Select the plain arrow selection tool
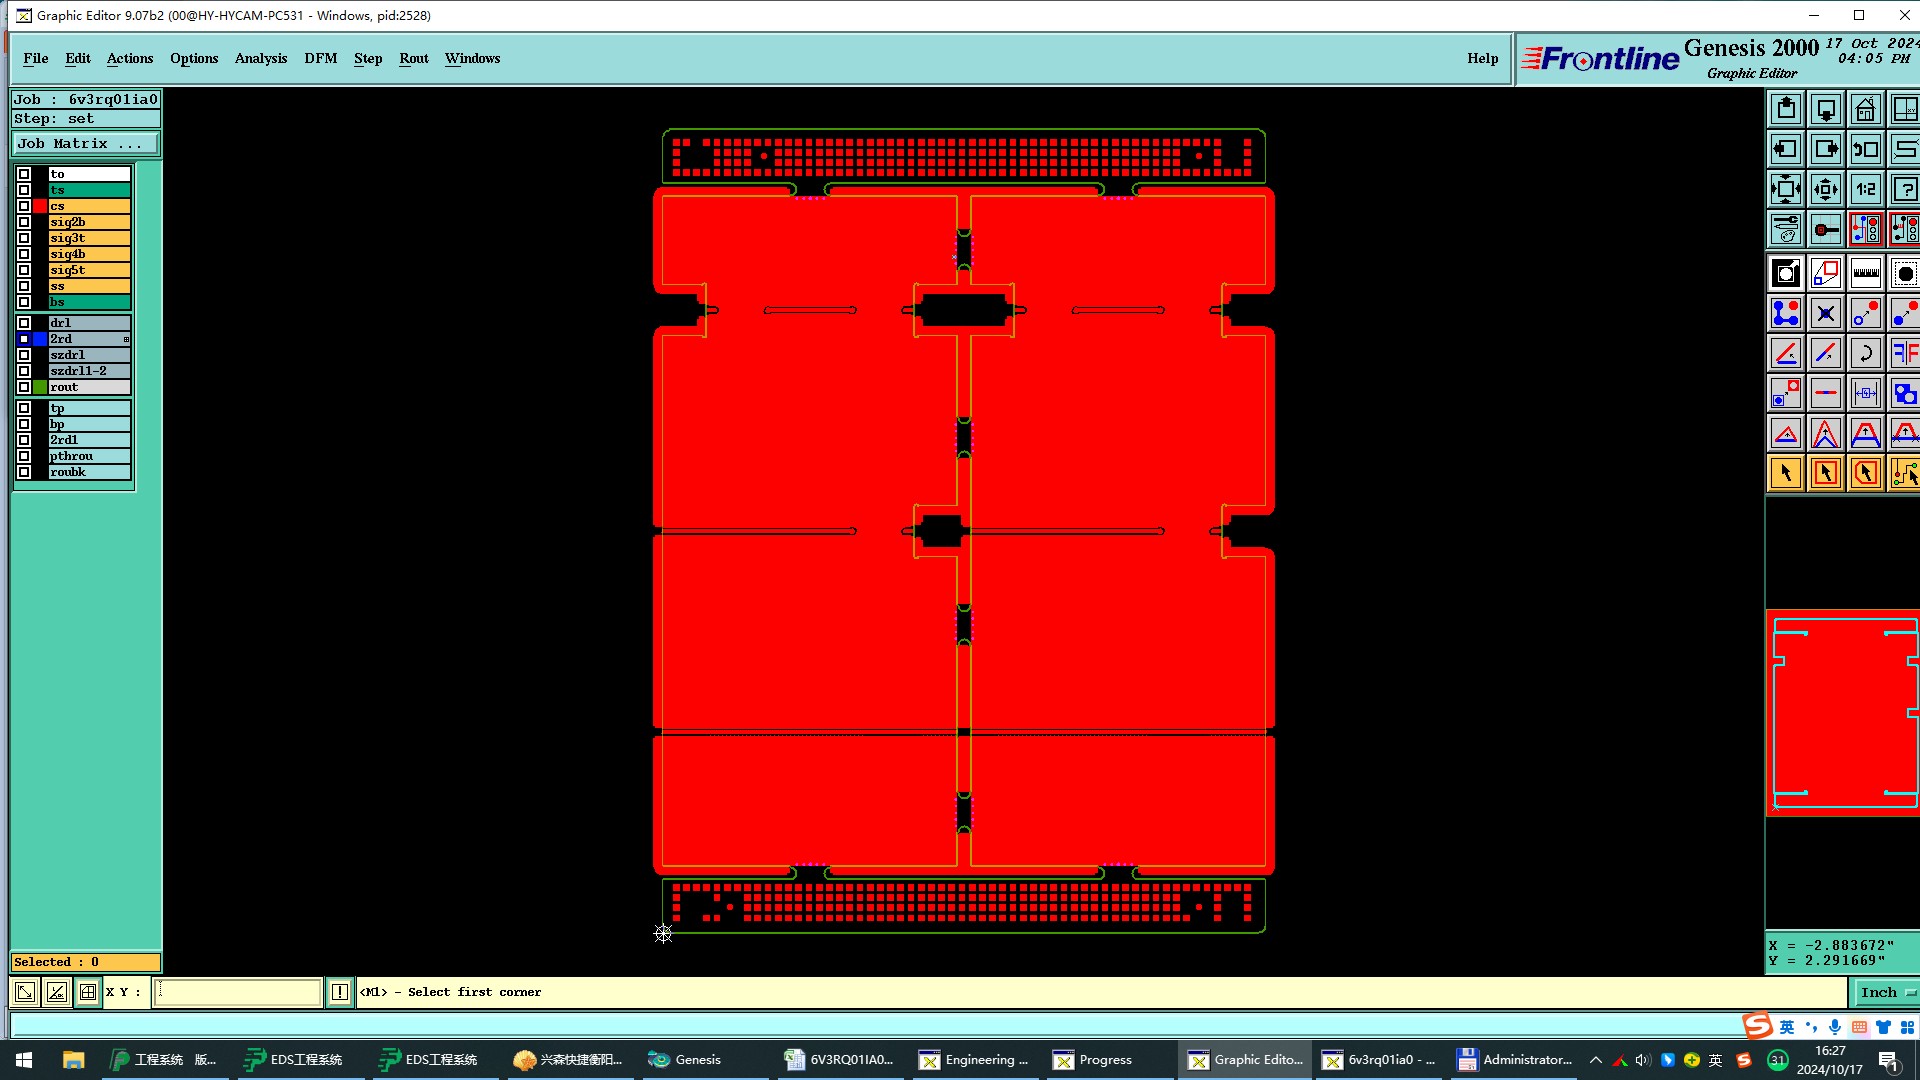 (x=1786, y=473)
